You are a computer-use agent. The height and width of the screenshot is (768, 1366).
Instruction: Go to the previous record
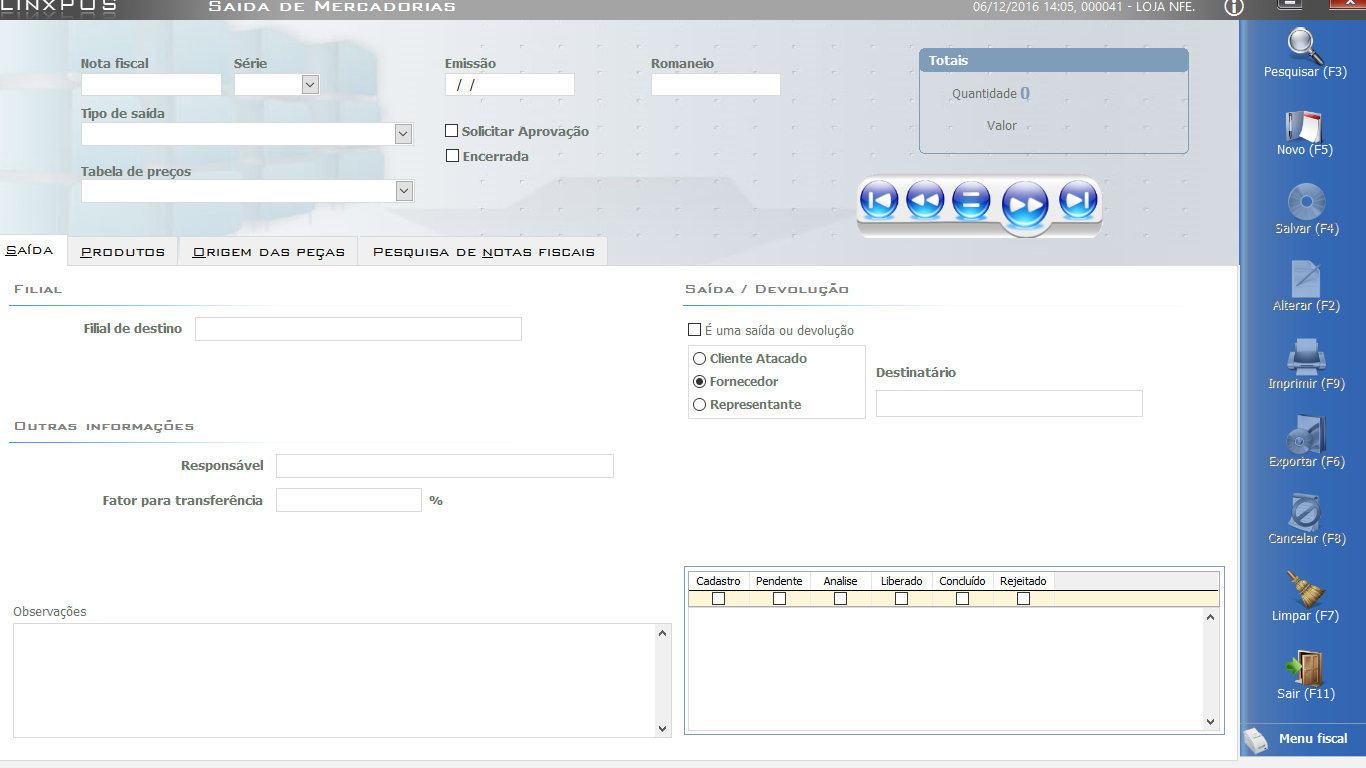coord(925,201)
